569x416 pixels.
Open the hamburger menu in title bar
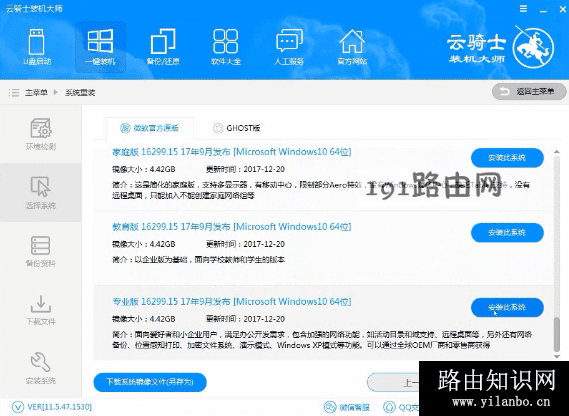coord(523,9)
